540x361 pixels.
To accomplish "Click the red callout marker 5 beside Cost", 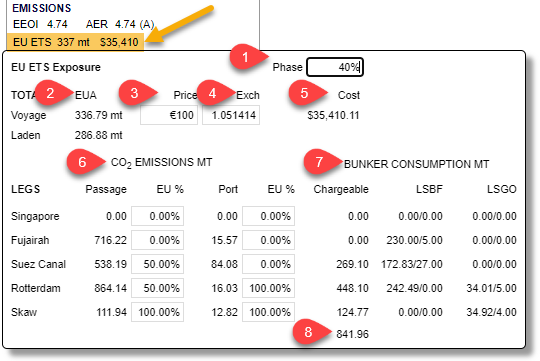I will pyautogui.click(x=304, y=93).
